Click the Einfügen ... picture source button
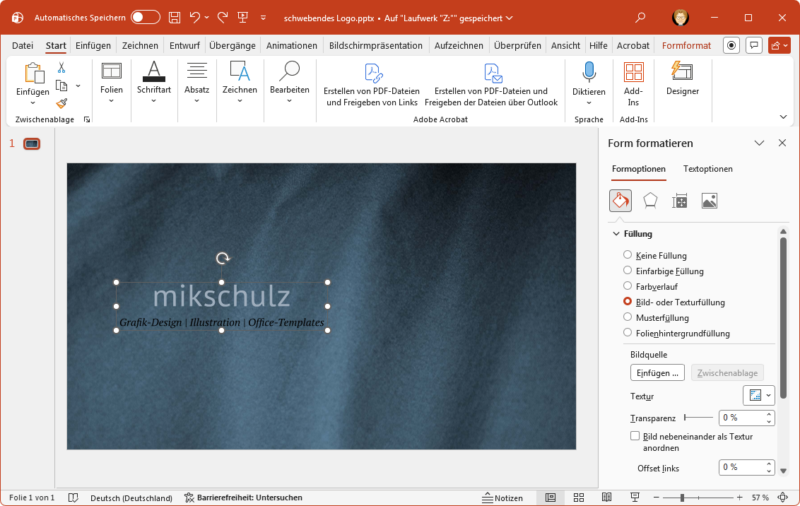Image resolution: width=800 pixels, height=506 pixels. pos(657,373)
